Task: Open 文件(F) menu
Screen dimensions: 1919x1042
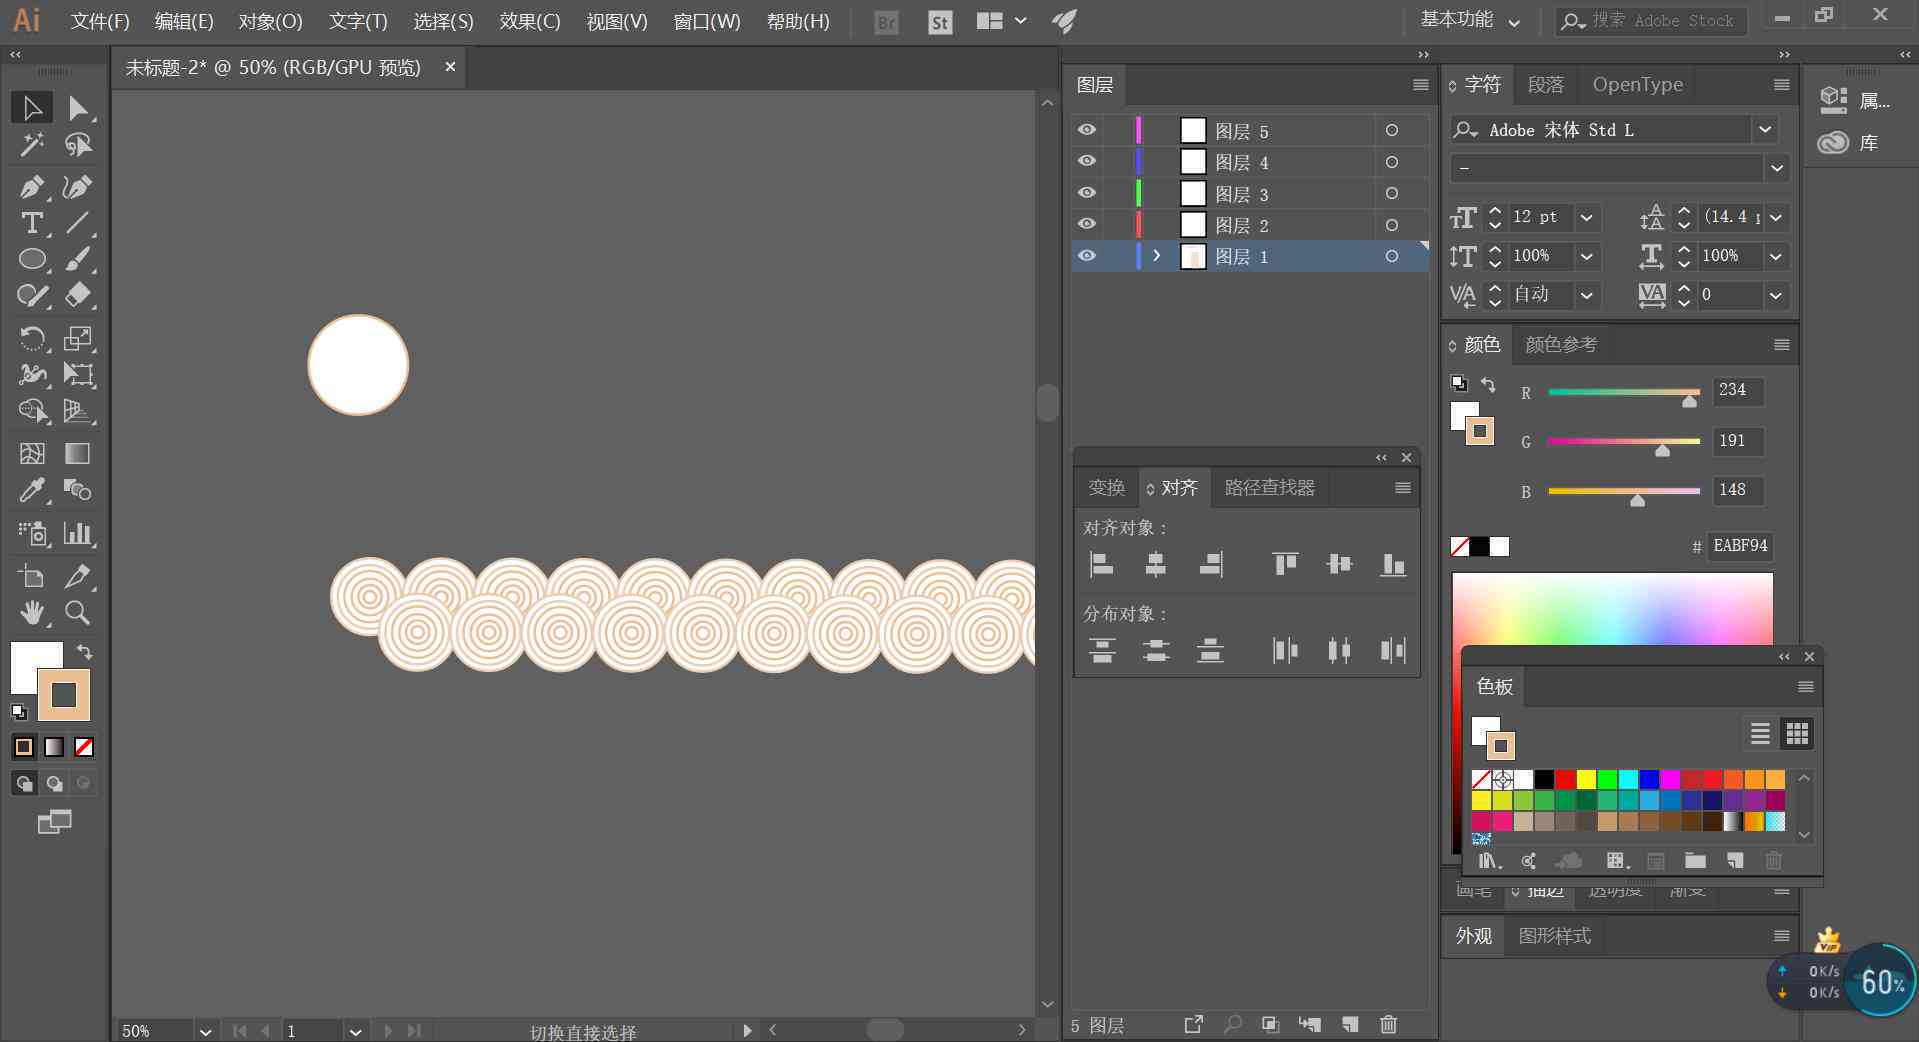Action: coord(100,21)
